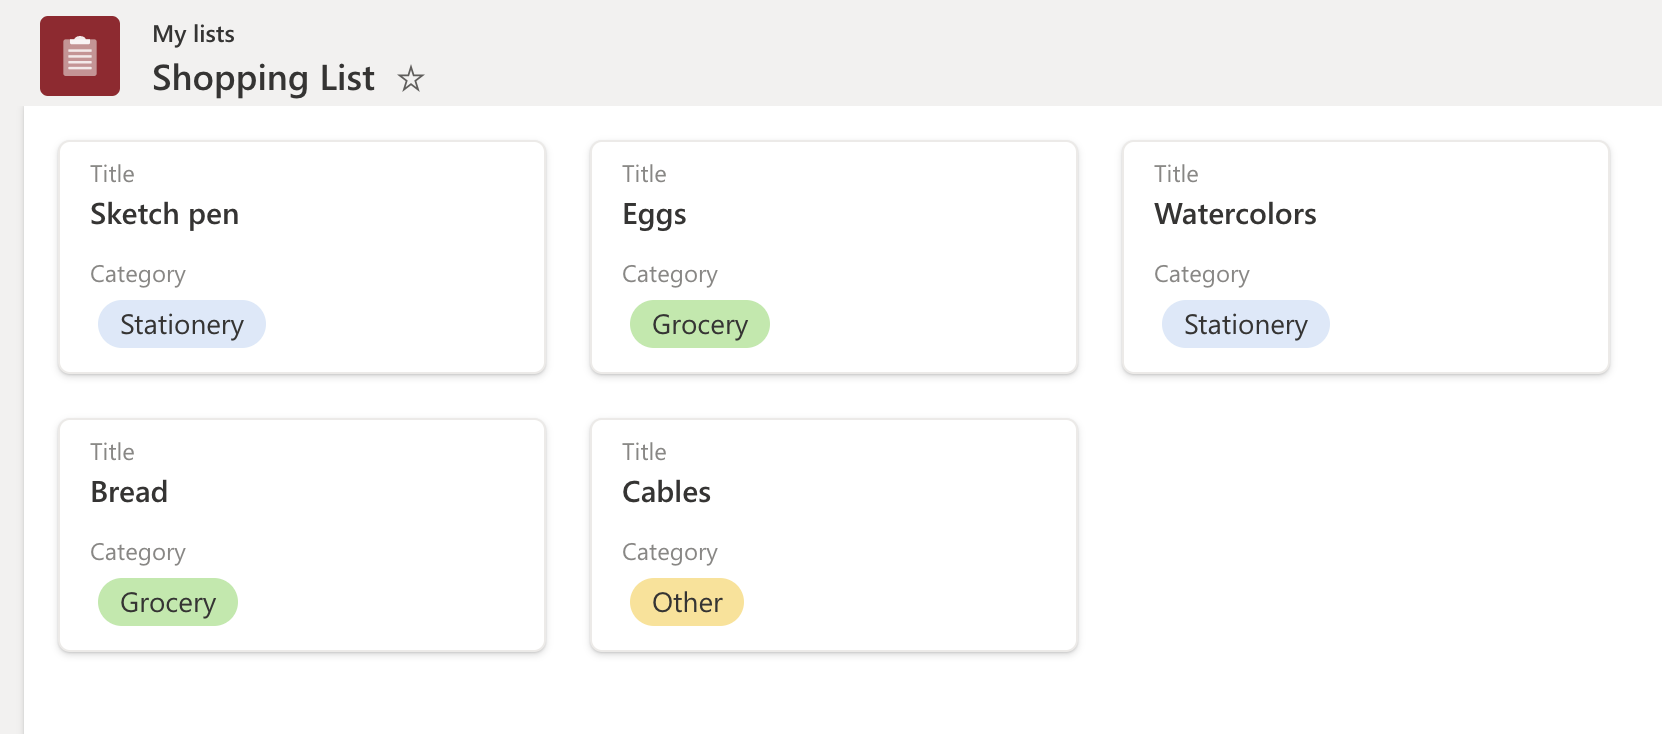Select the Stationery pill on Watercolors
The width and height of the screenshot is (1662, 734).
pos(1245,324)
